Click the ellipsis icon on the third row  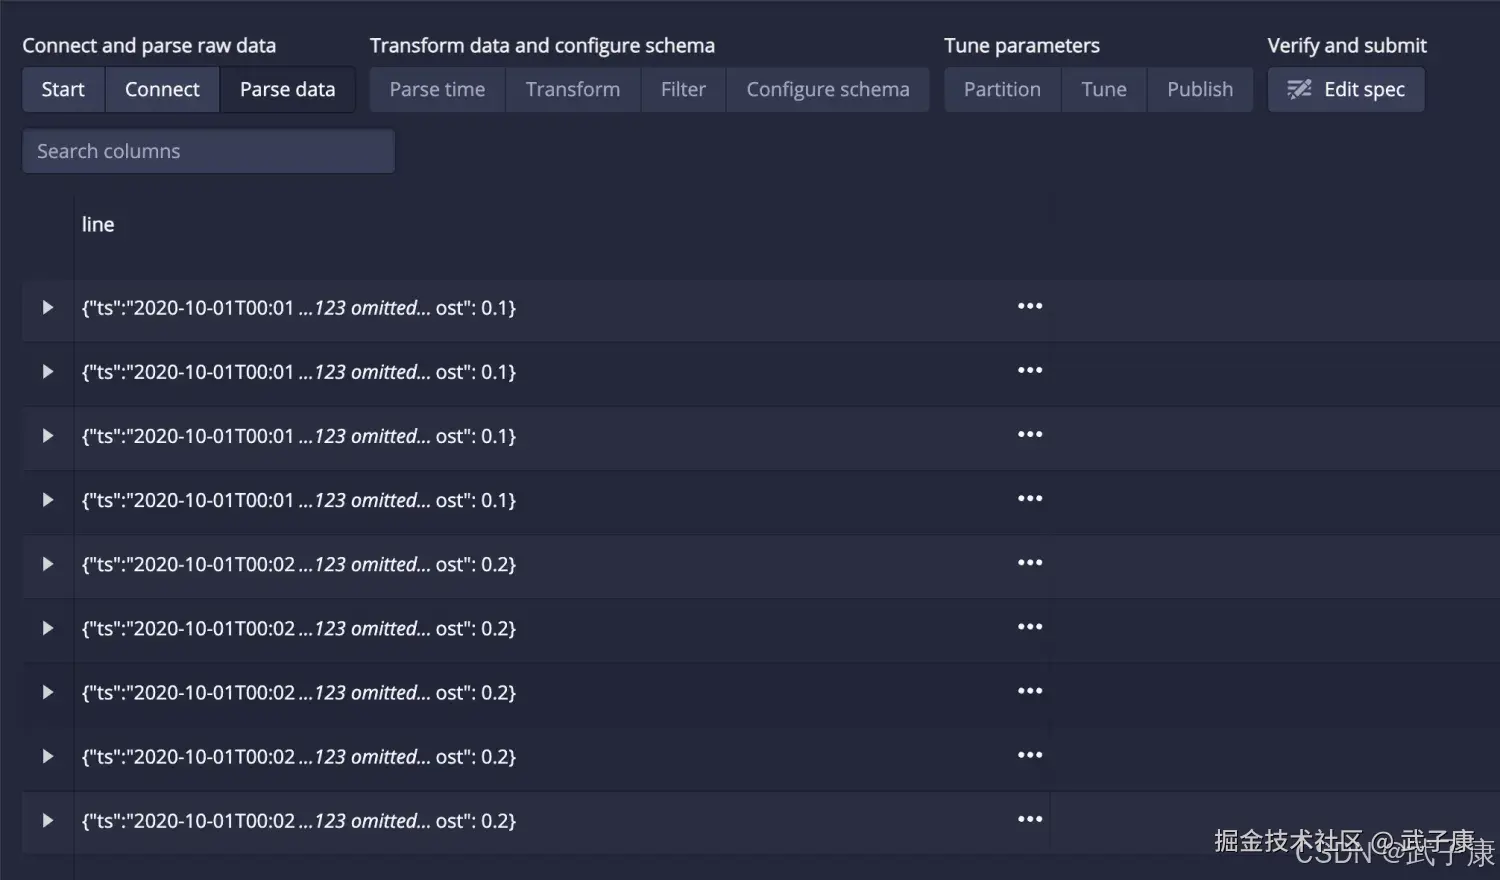[1030, 434]
